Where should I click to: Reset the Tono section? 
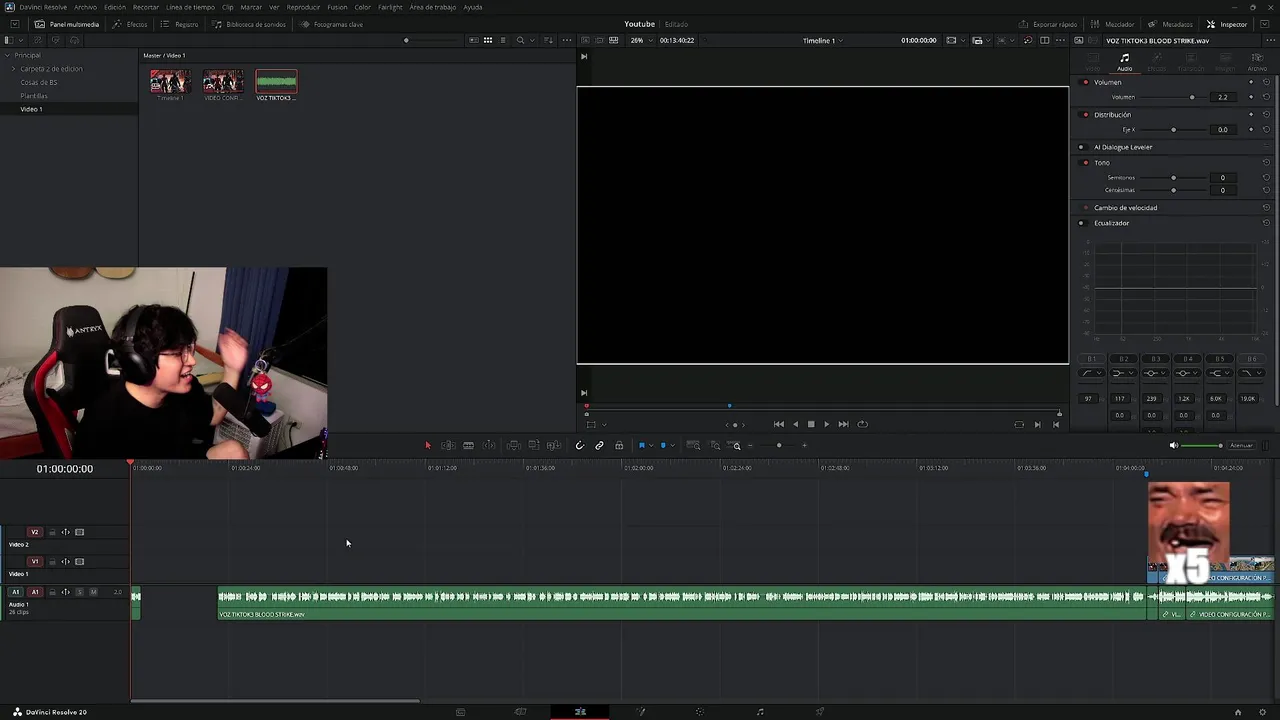click(1266, 162)
